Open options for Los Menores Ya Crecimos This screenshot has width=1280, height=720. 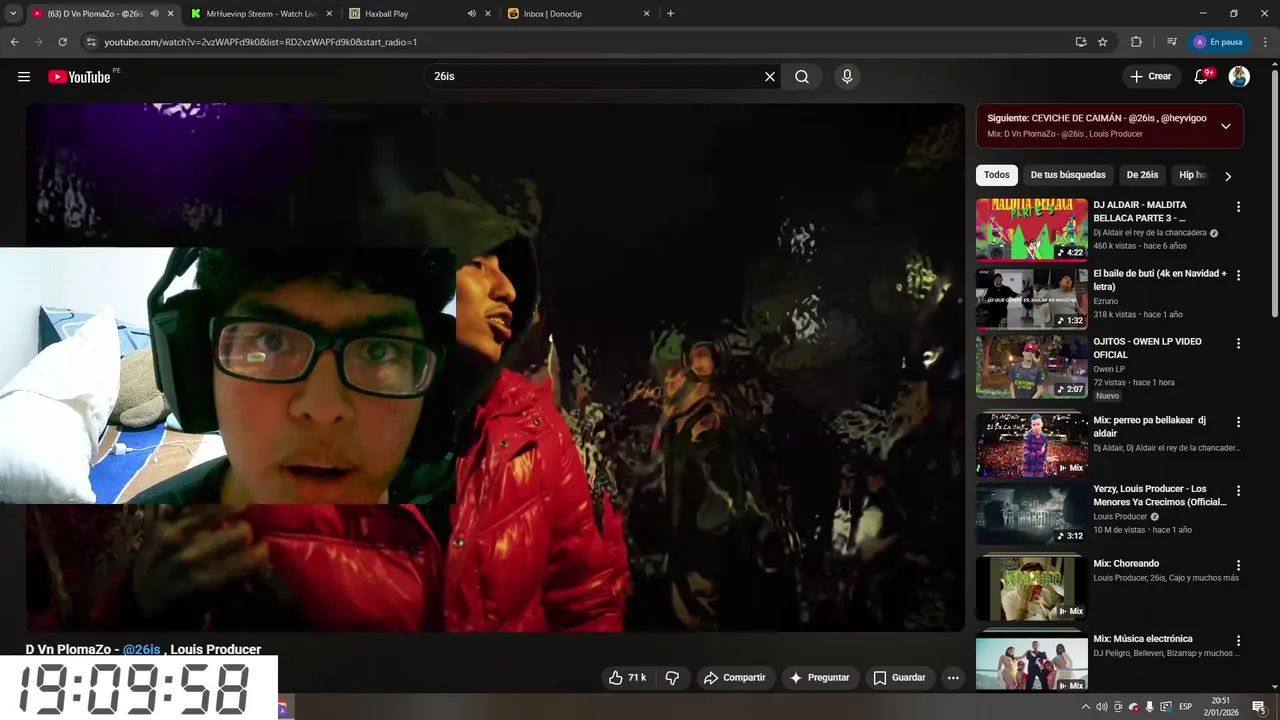(x=1238, y=491)
